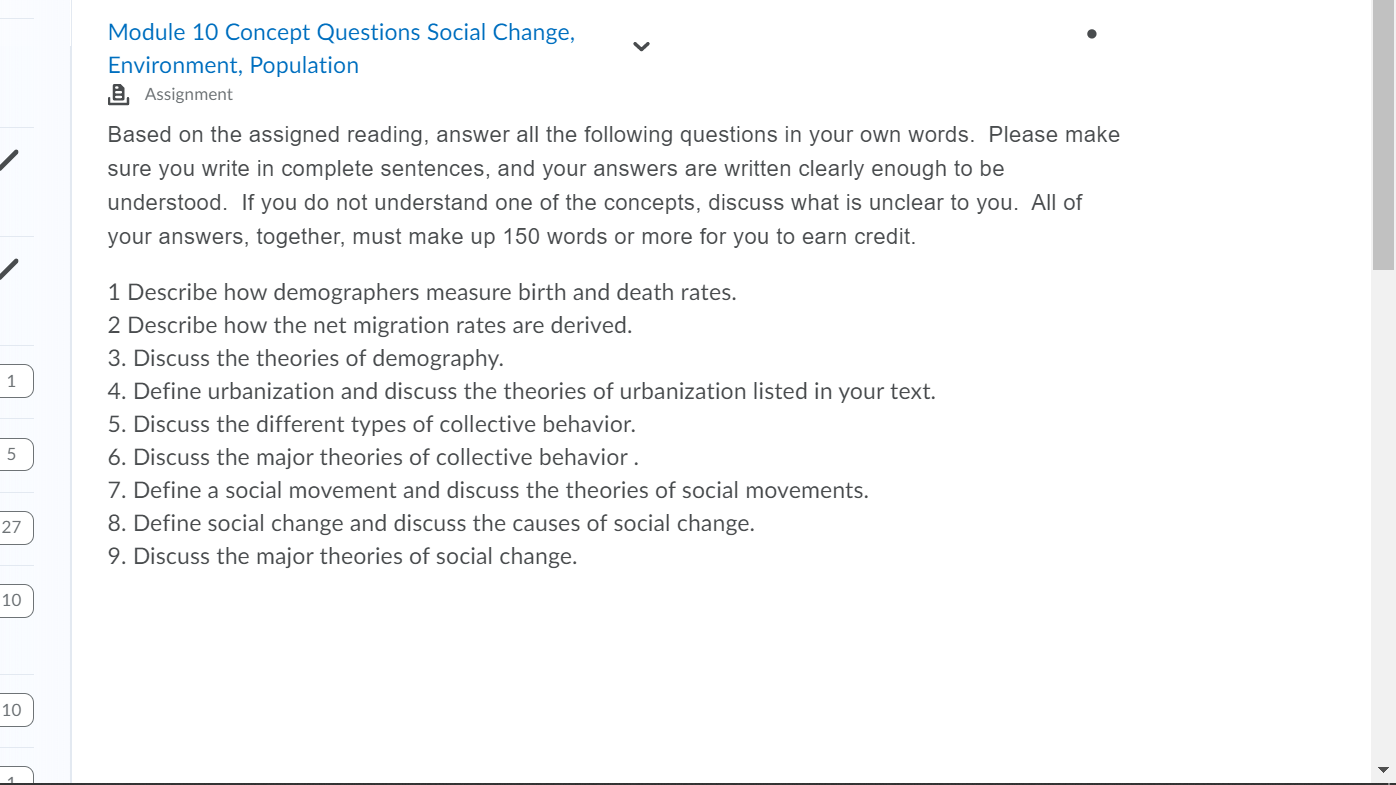Select the lower sidebar badge showing 10
1396x785 pixels.
point(15,710)
